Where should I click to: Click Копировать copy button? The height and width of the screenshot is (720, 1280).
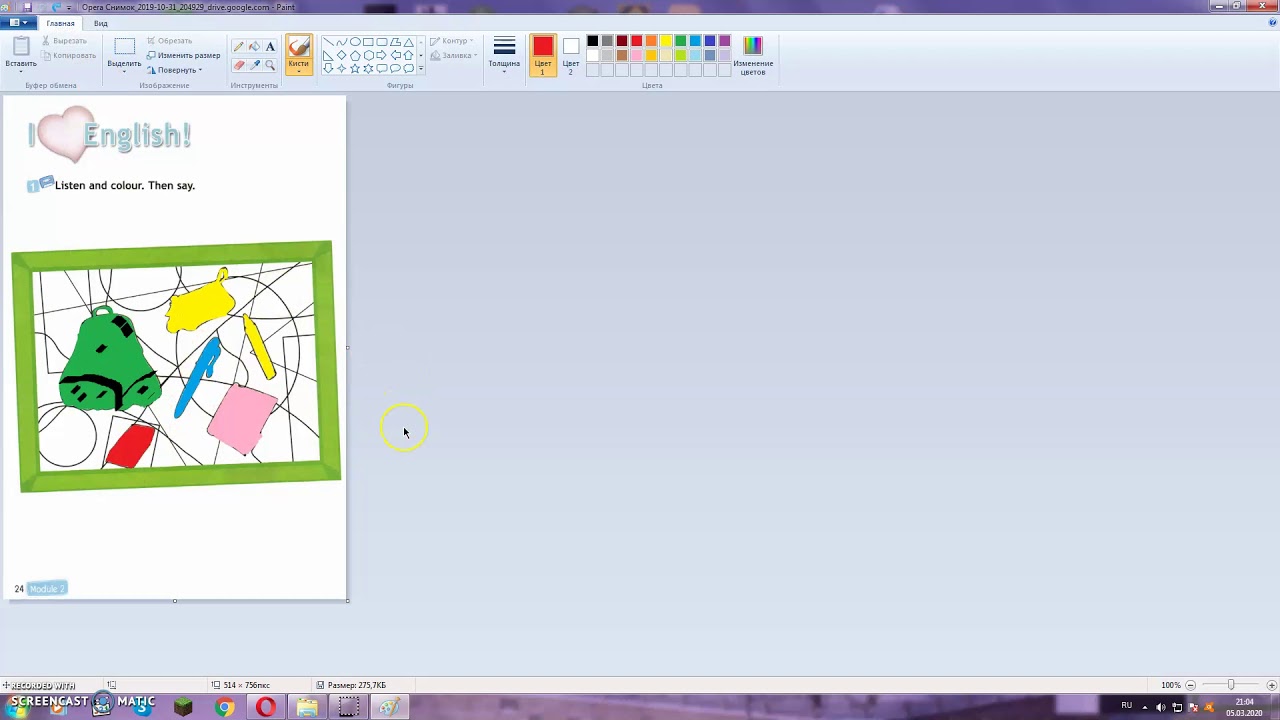coord(68,56)
